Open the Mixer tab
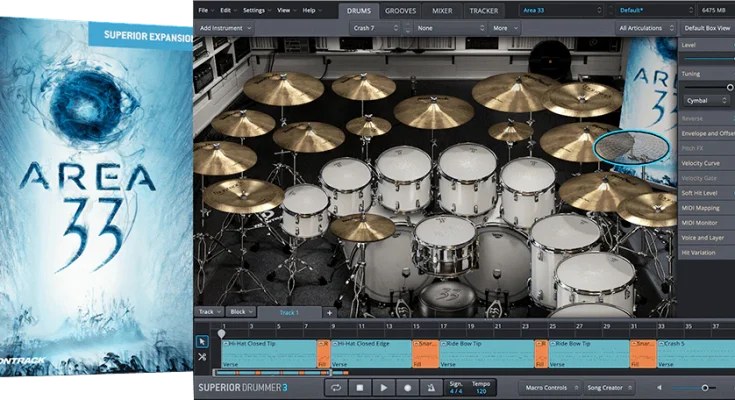The image size is (735, 400). [x=441, y=10]
